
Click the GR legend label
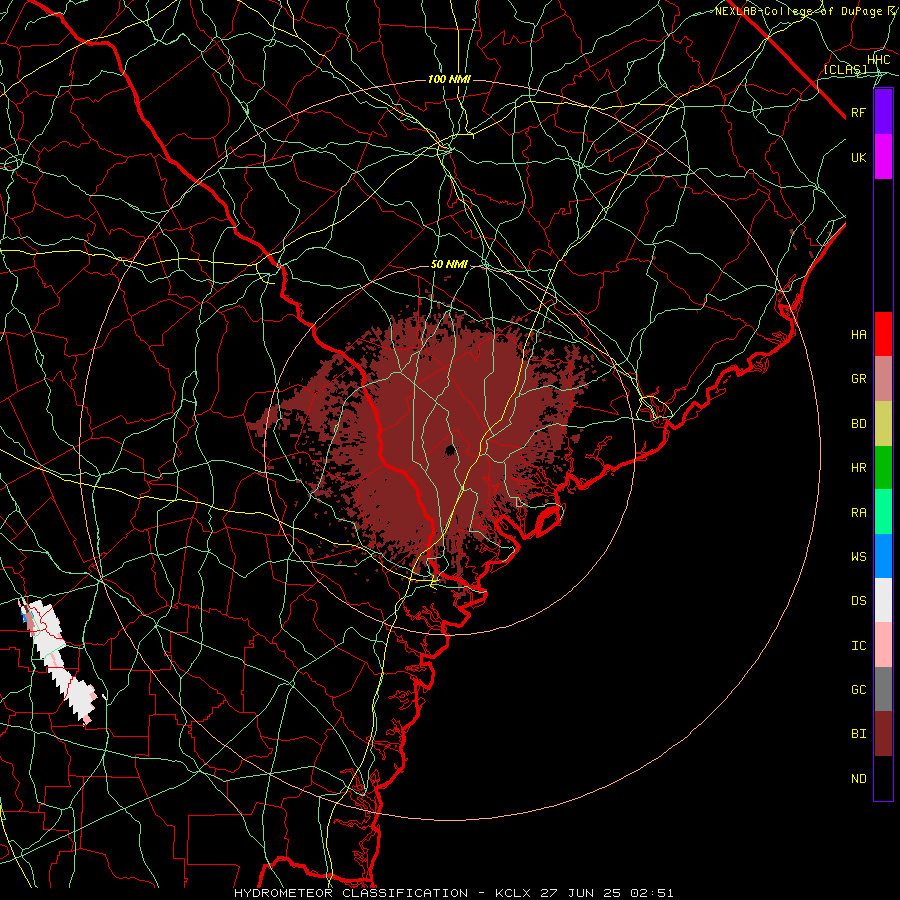coord(859,379)
